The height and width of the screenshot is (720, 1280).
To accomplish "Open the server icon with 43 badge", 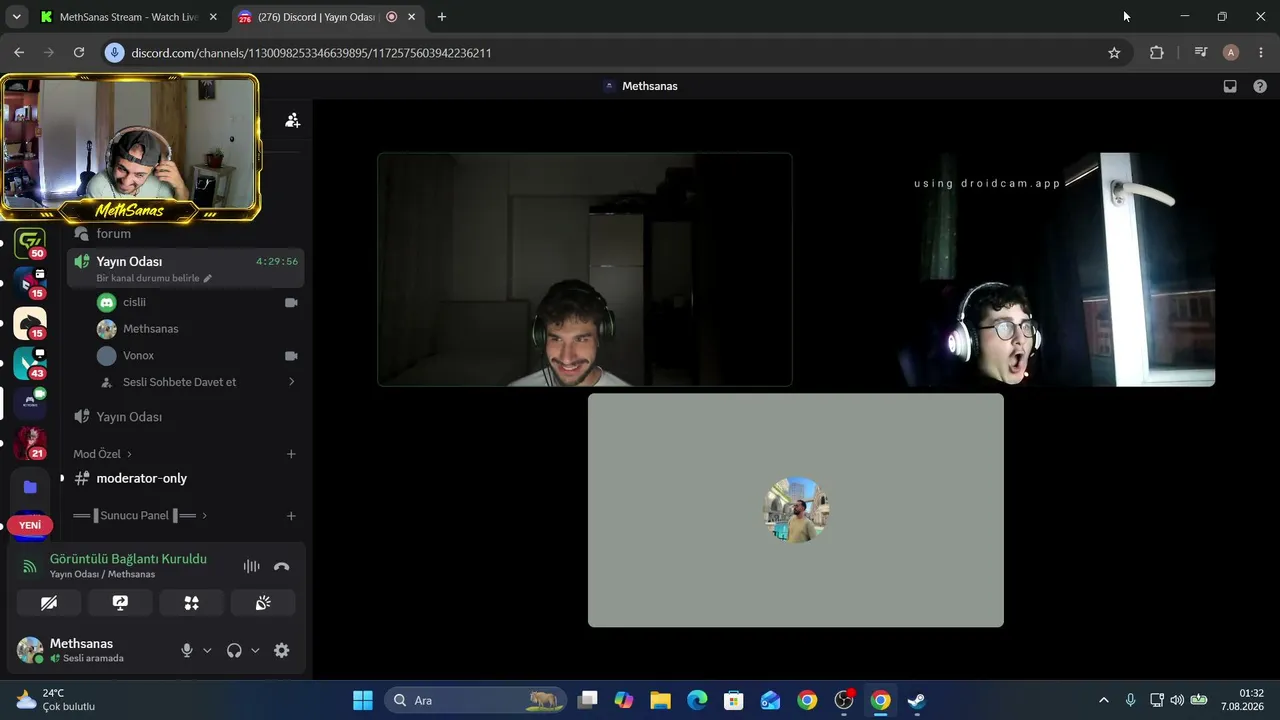I will coord(30,363).
